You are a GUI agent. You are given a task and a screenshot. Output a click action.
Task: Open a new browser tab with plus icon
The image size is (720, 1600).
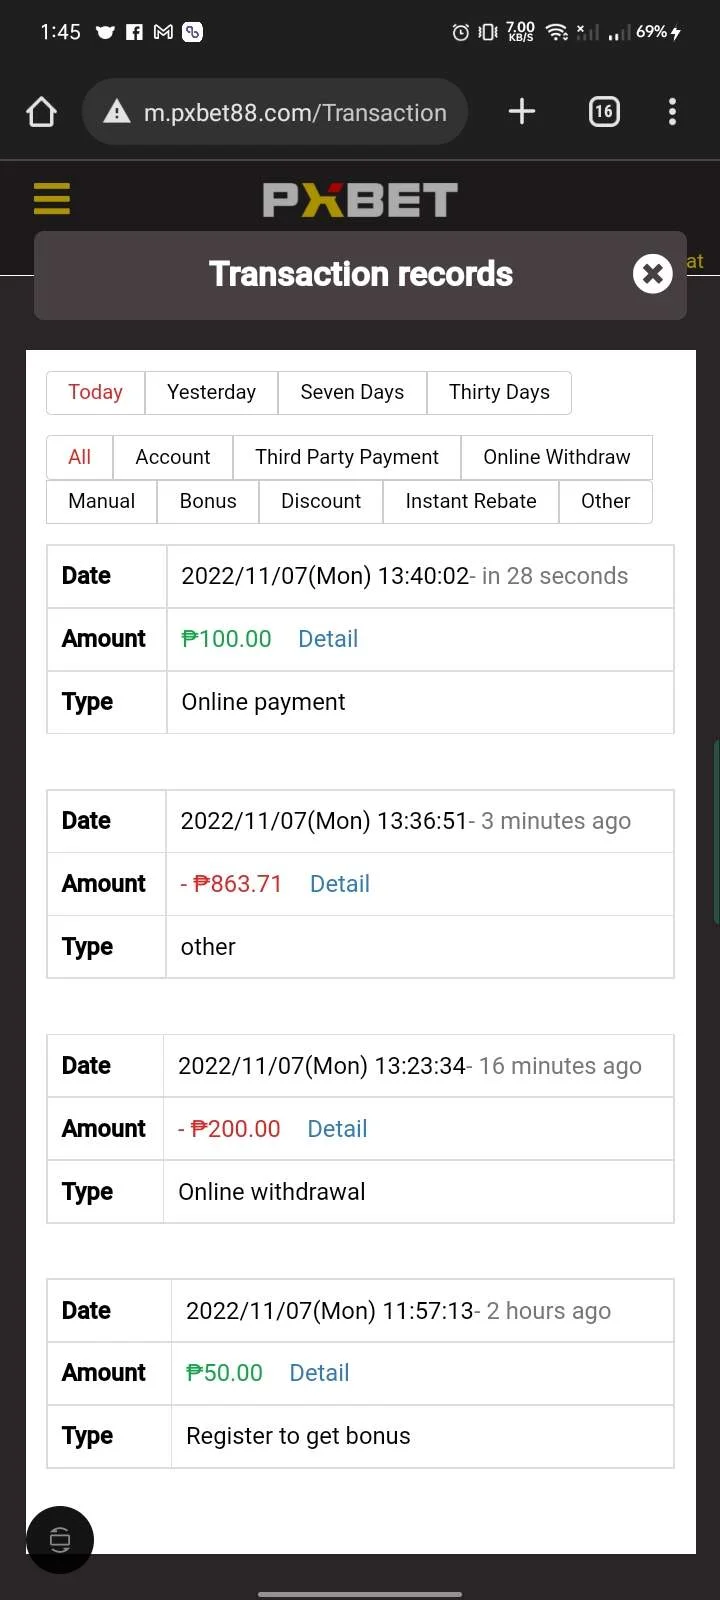tap(522, 111)
